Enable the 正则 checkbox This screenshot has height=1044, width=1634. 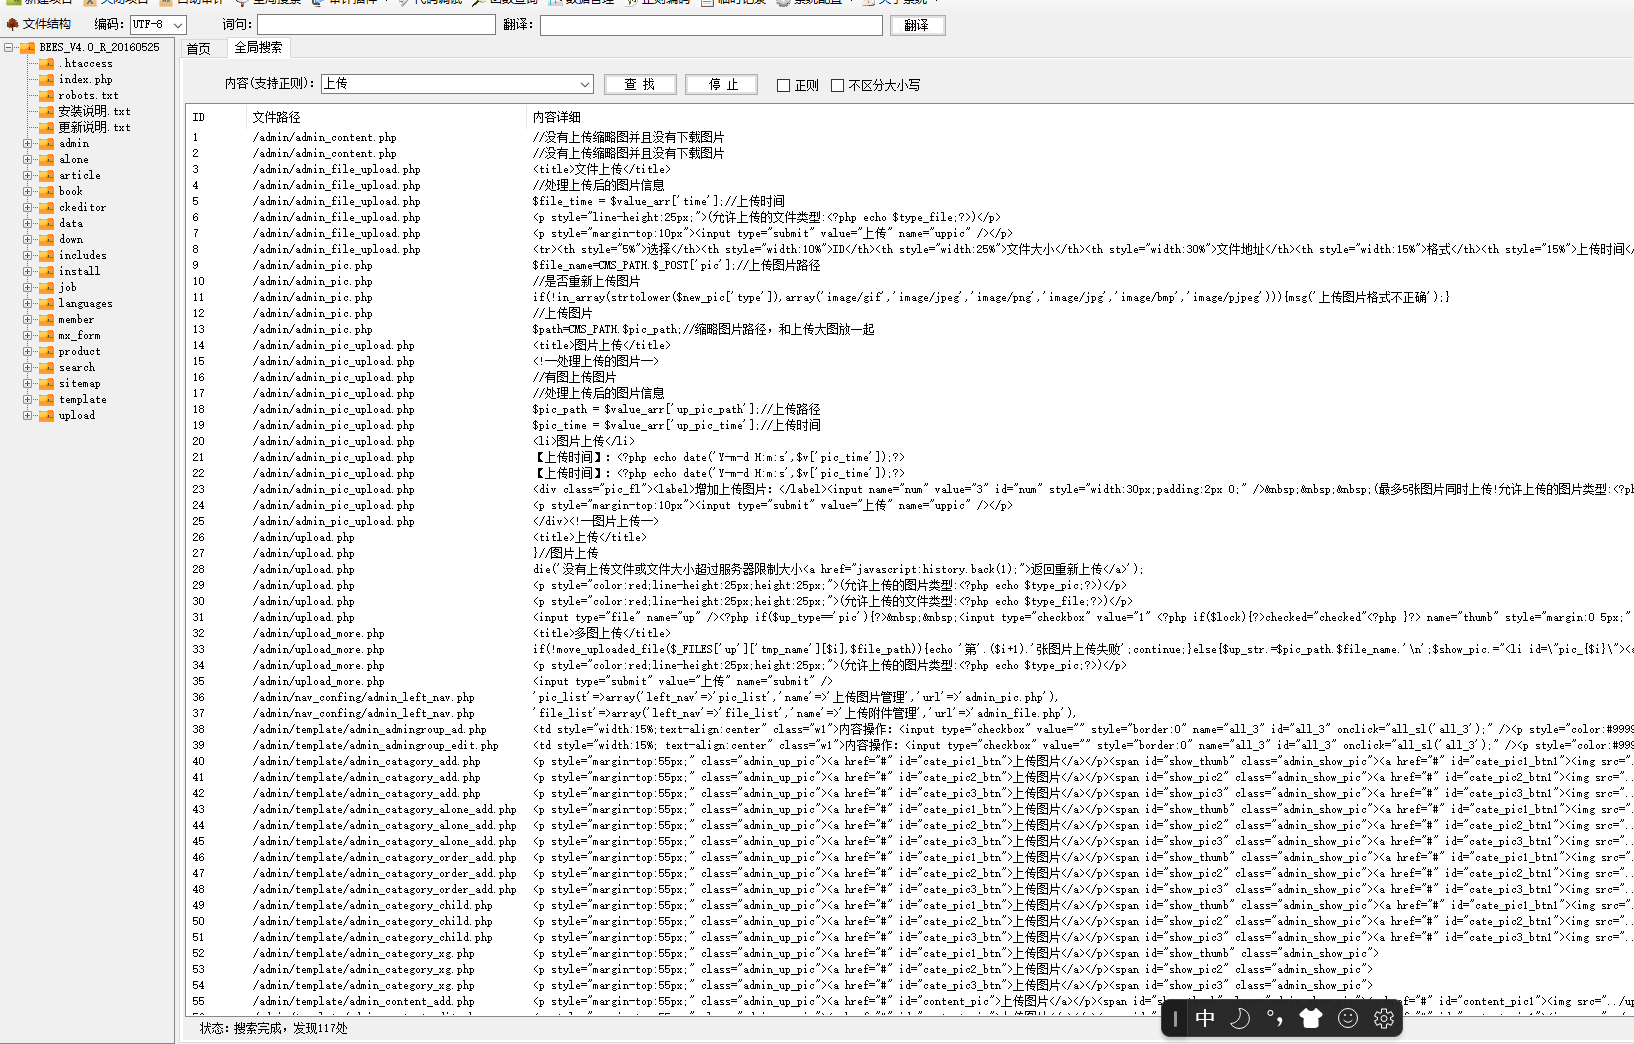point(784,85)
